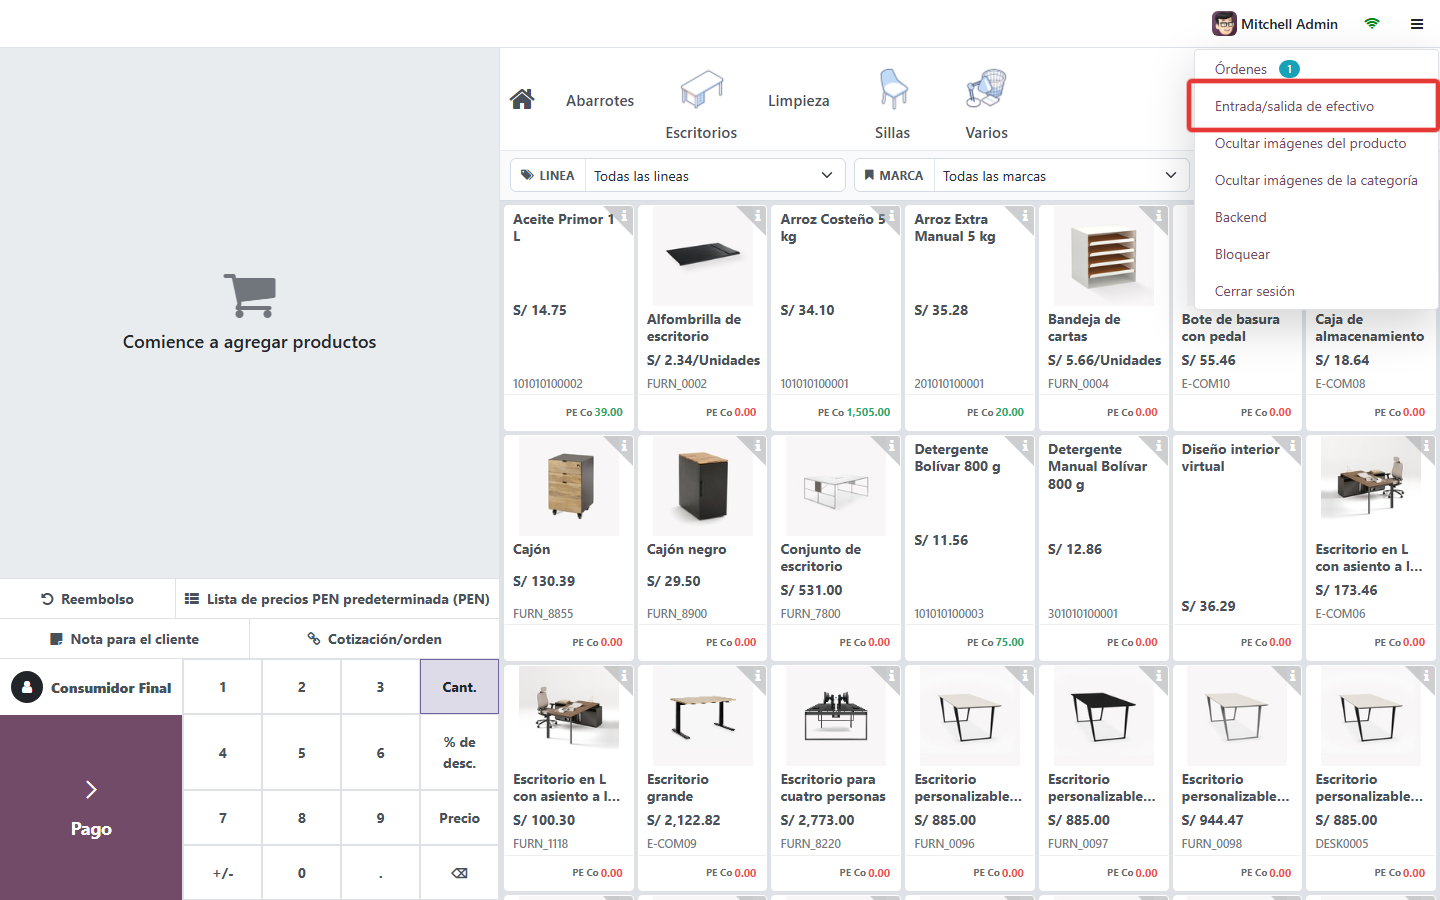Click the Pago button
The height and width of the screenshot is (900, 1440).
click(x=91, y=808)
